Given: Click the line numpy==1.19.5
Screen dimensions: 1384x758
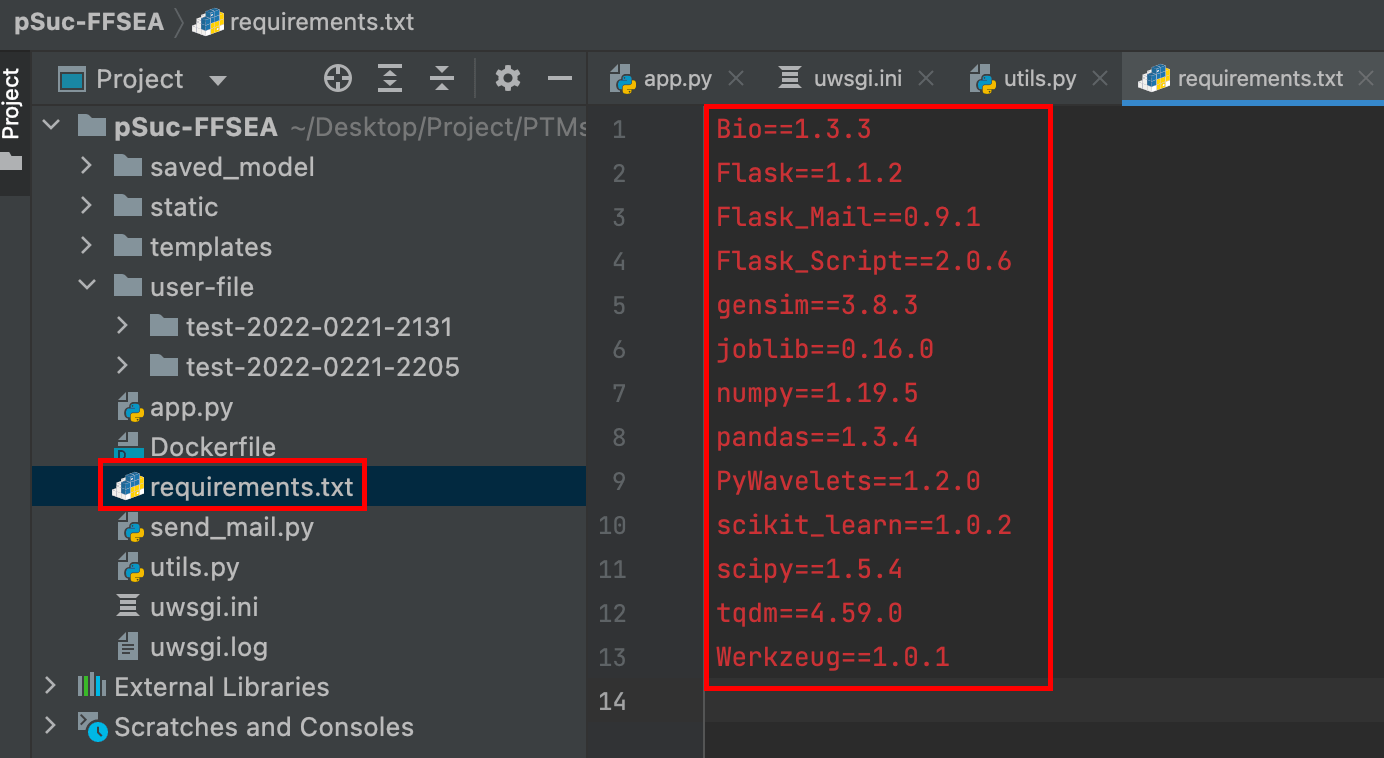Looking at the screenshot, I should click(817, 393).
